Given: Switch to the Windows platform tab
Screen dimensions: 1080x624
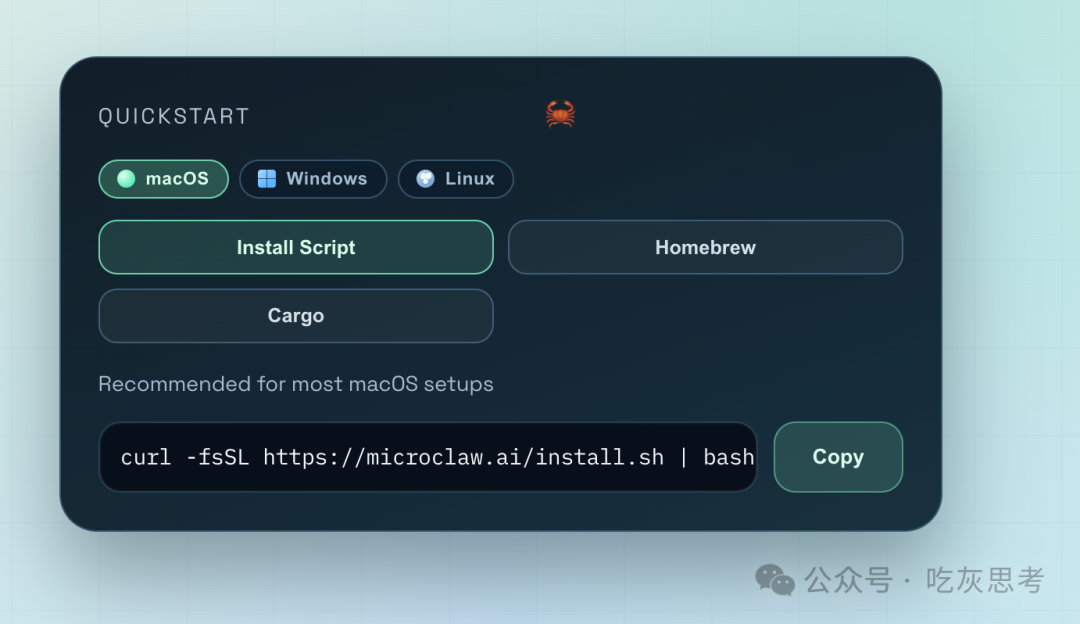Looking at the screenshot, I should pyautogui.click(x=313, y=179).
